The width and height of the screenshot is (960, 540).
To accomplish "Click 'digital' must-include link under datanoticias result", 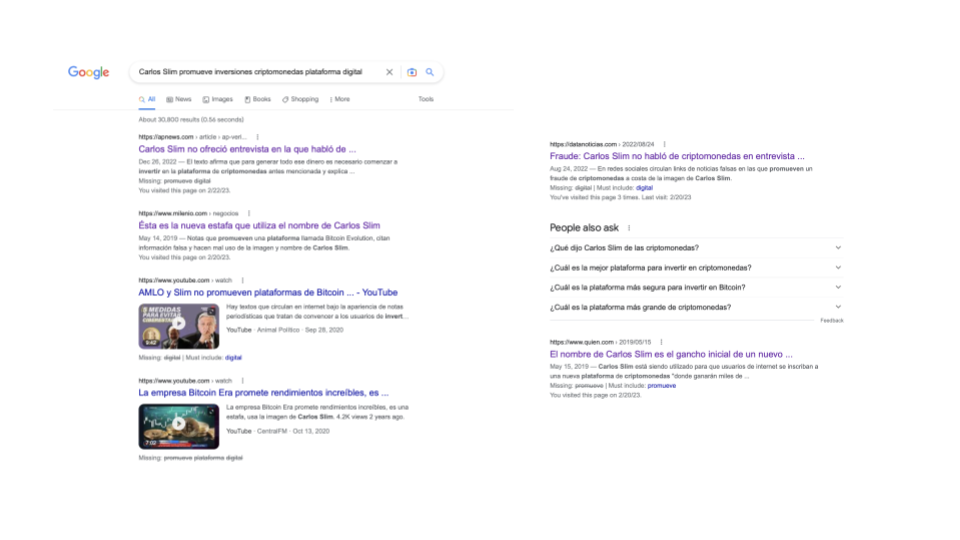I will [644, 188].
